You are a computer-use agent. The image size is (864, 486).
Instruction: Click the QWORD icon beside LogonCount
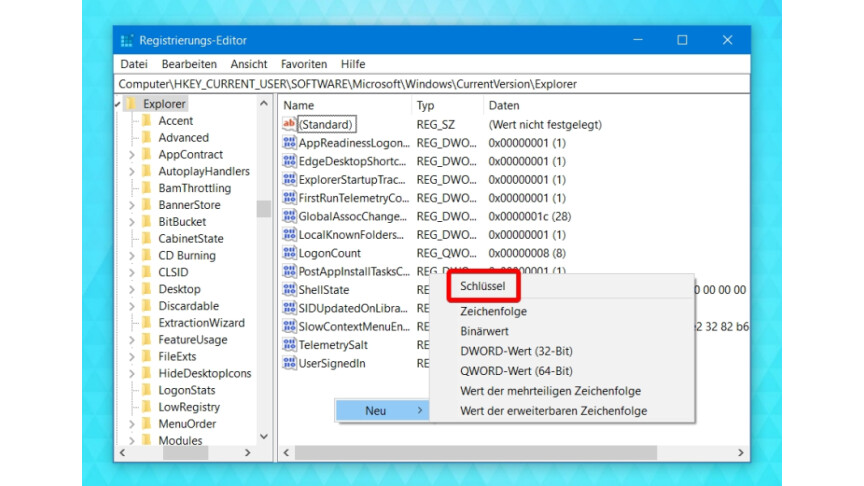coord(289,253)
